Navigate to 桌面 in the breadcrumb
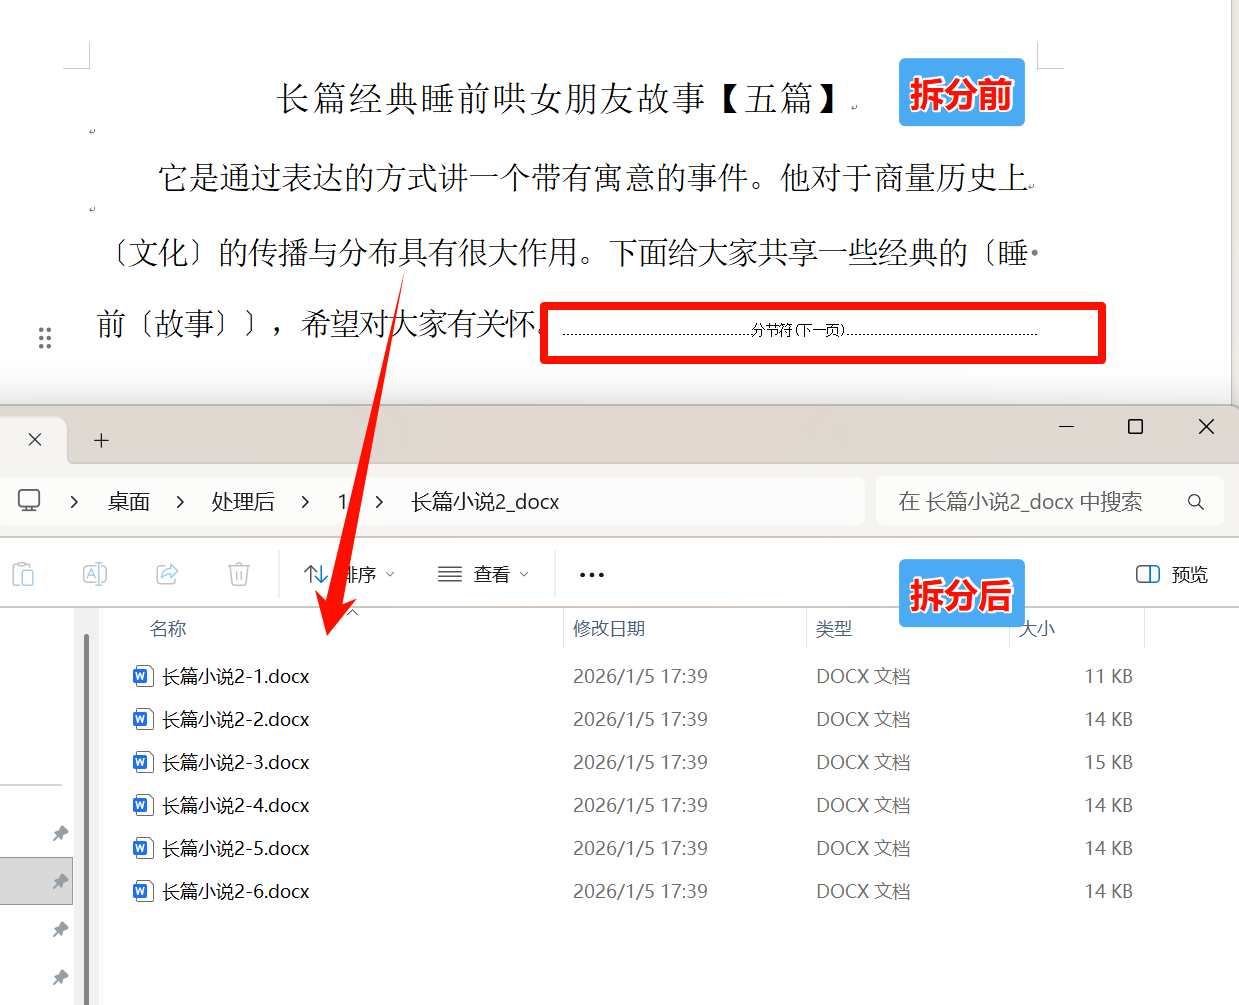 click(128, 501)
